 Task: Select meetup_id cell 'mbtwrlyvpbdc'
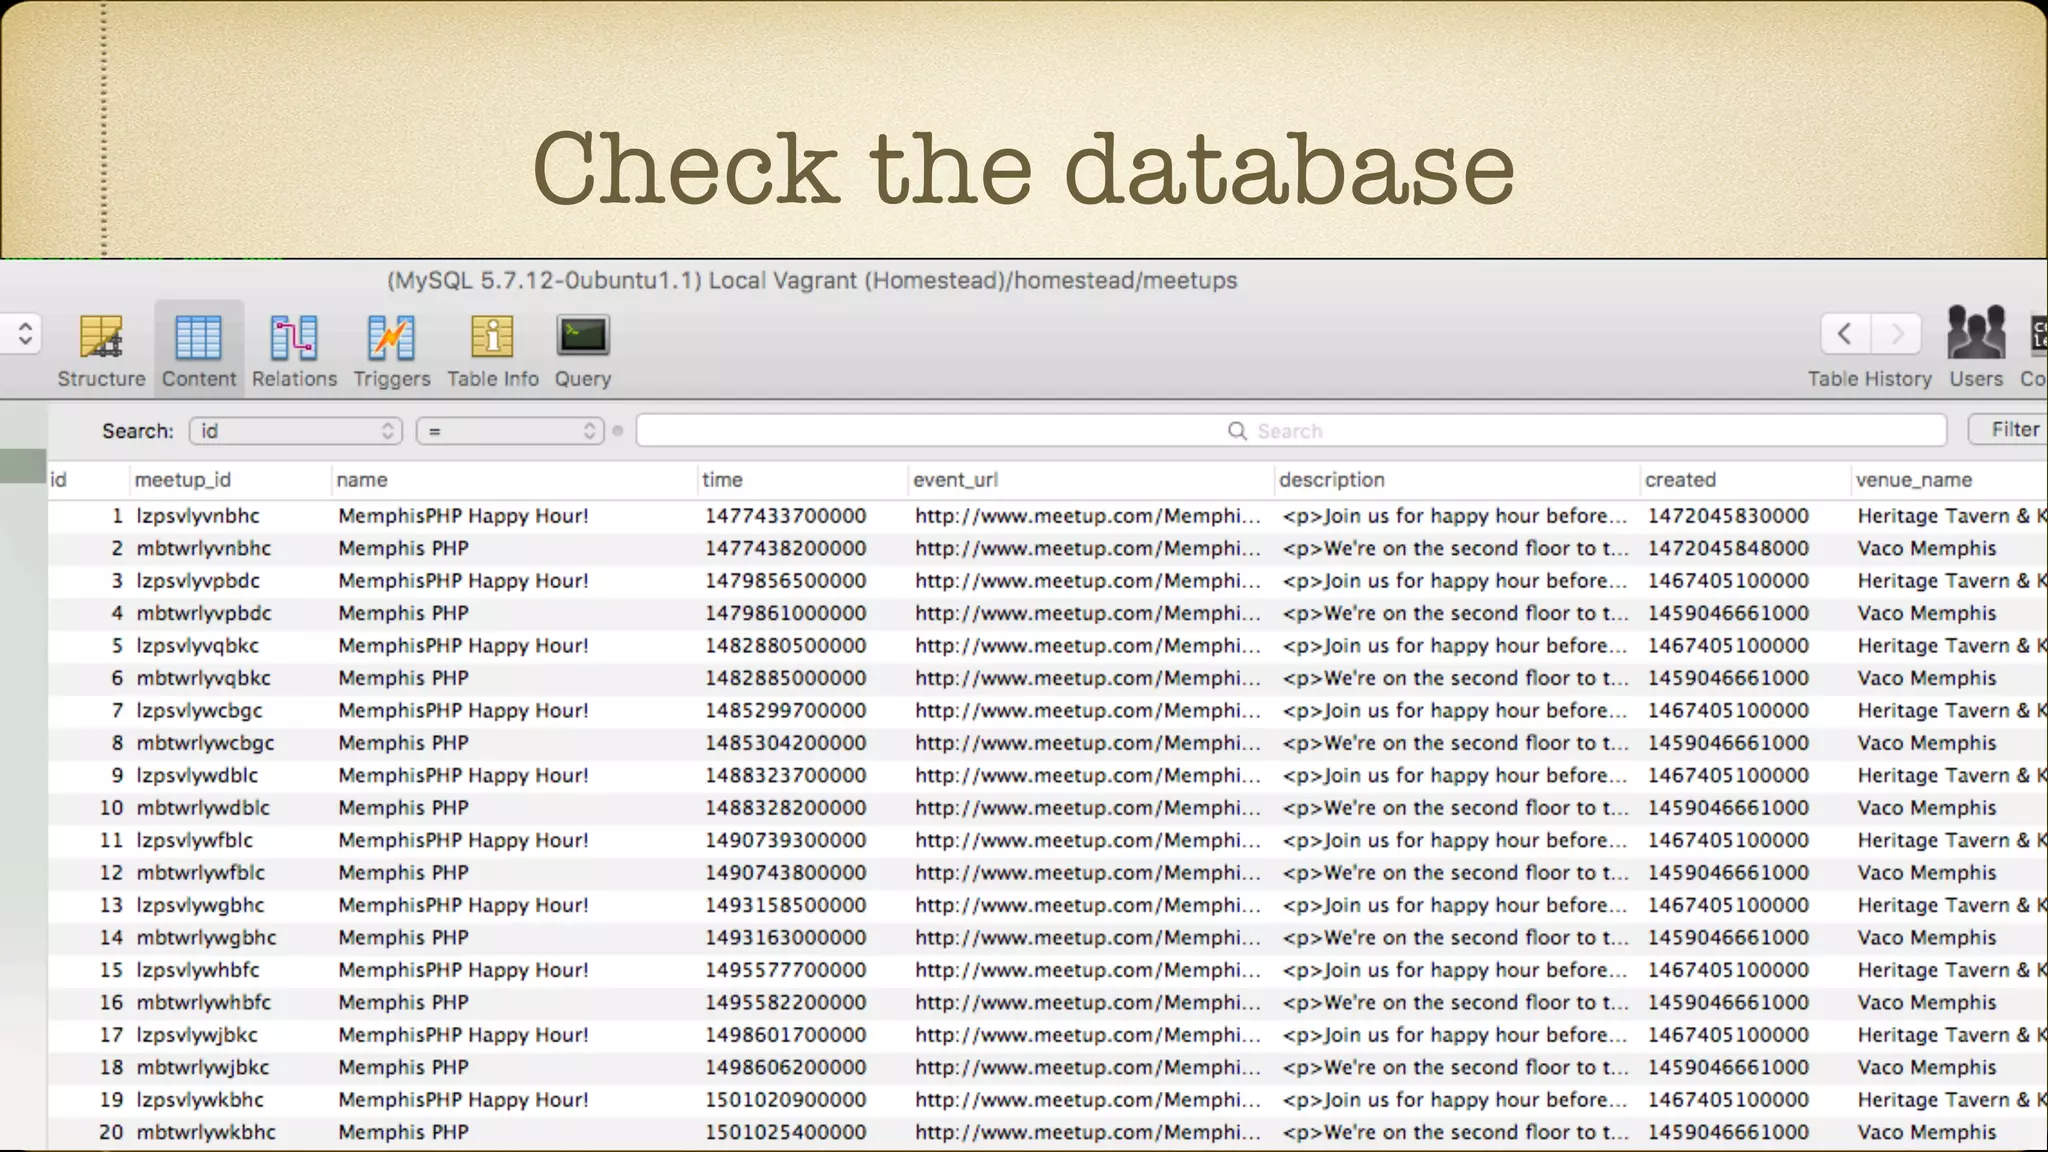pos(204,613)
